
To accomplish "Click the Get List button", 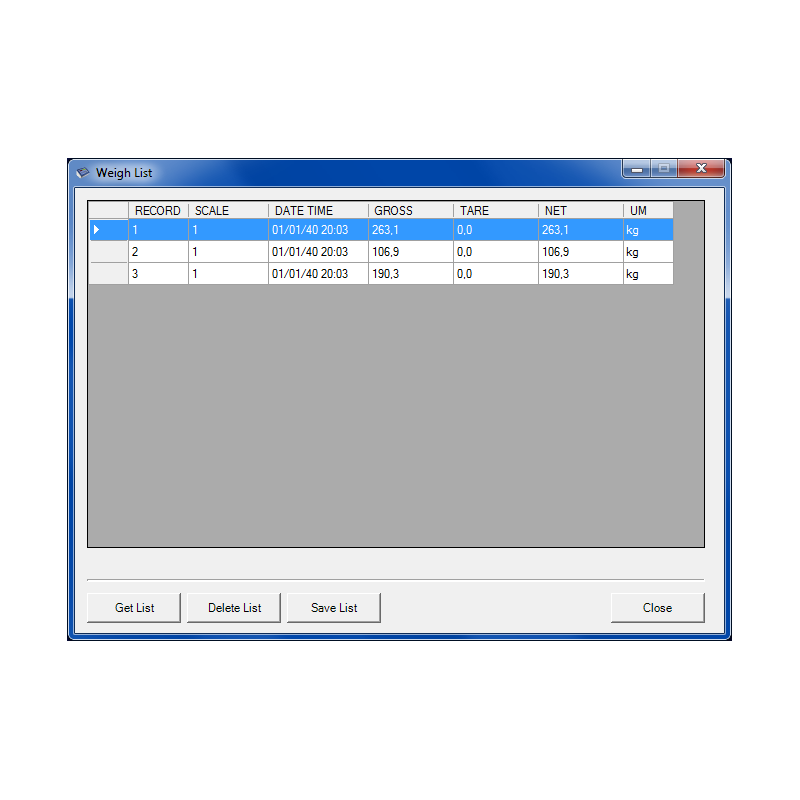I will click(134, 608).
